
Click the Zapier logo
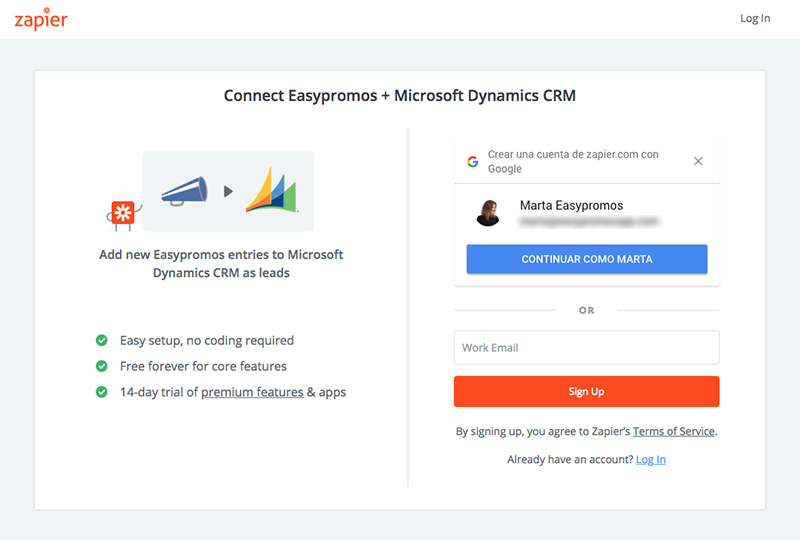pos(41,19)
